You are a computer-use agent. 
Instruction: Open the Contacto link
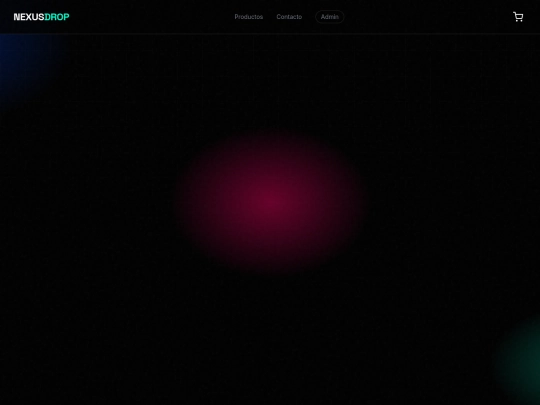289,17
